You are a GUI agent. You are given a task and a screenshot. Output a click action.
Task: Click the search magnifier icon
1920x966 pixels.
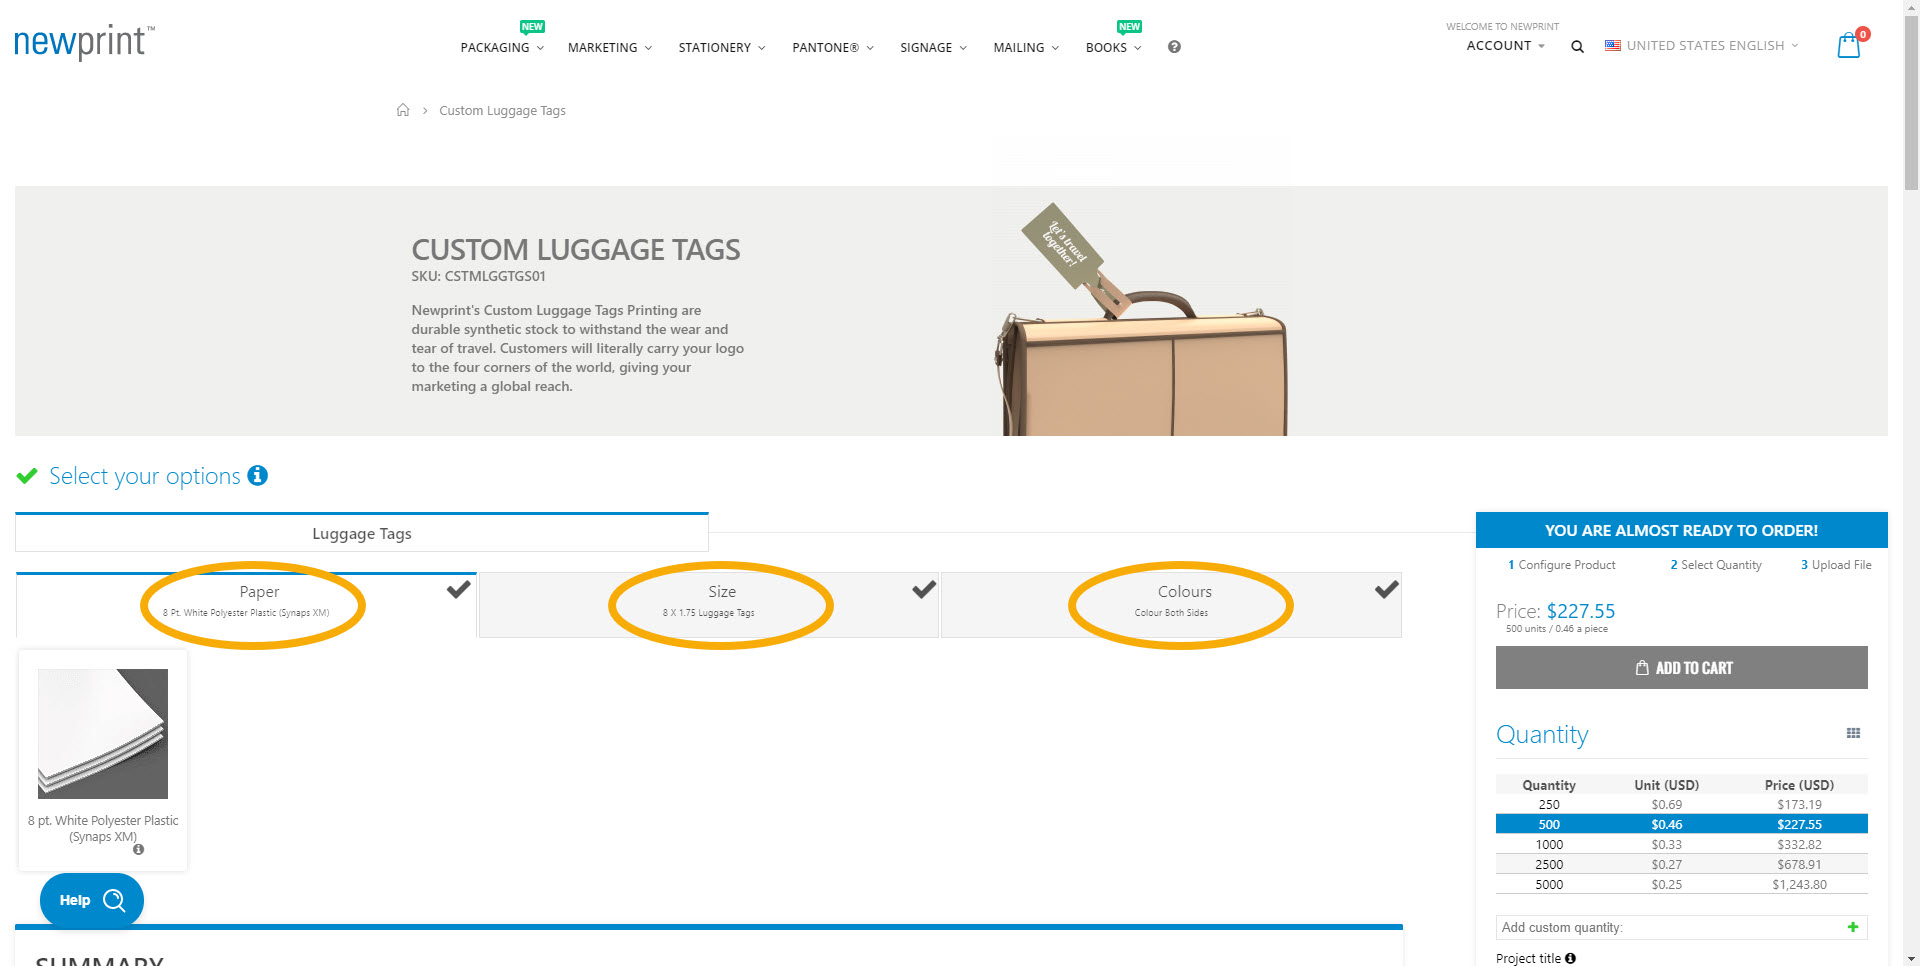coord(1577,46)
